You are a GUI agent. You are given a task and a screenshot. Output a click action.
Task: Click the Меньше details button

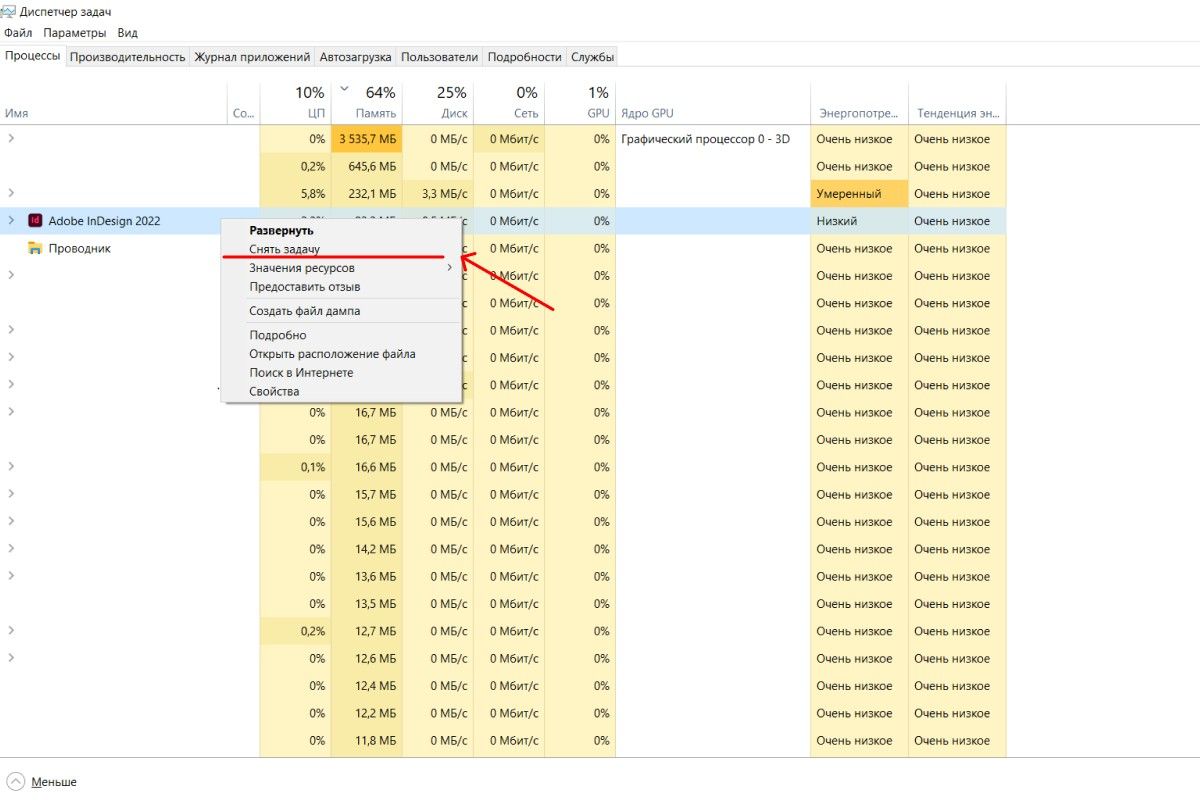53,782
